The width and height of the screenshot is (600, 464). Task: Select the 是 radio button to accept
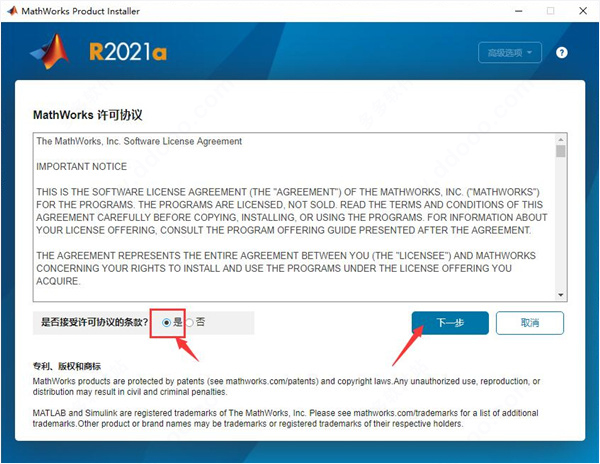tap(166, 323)
